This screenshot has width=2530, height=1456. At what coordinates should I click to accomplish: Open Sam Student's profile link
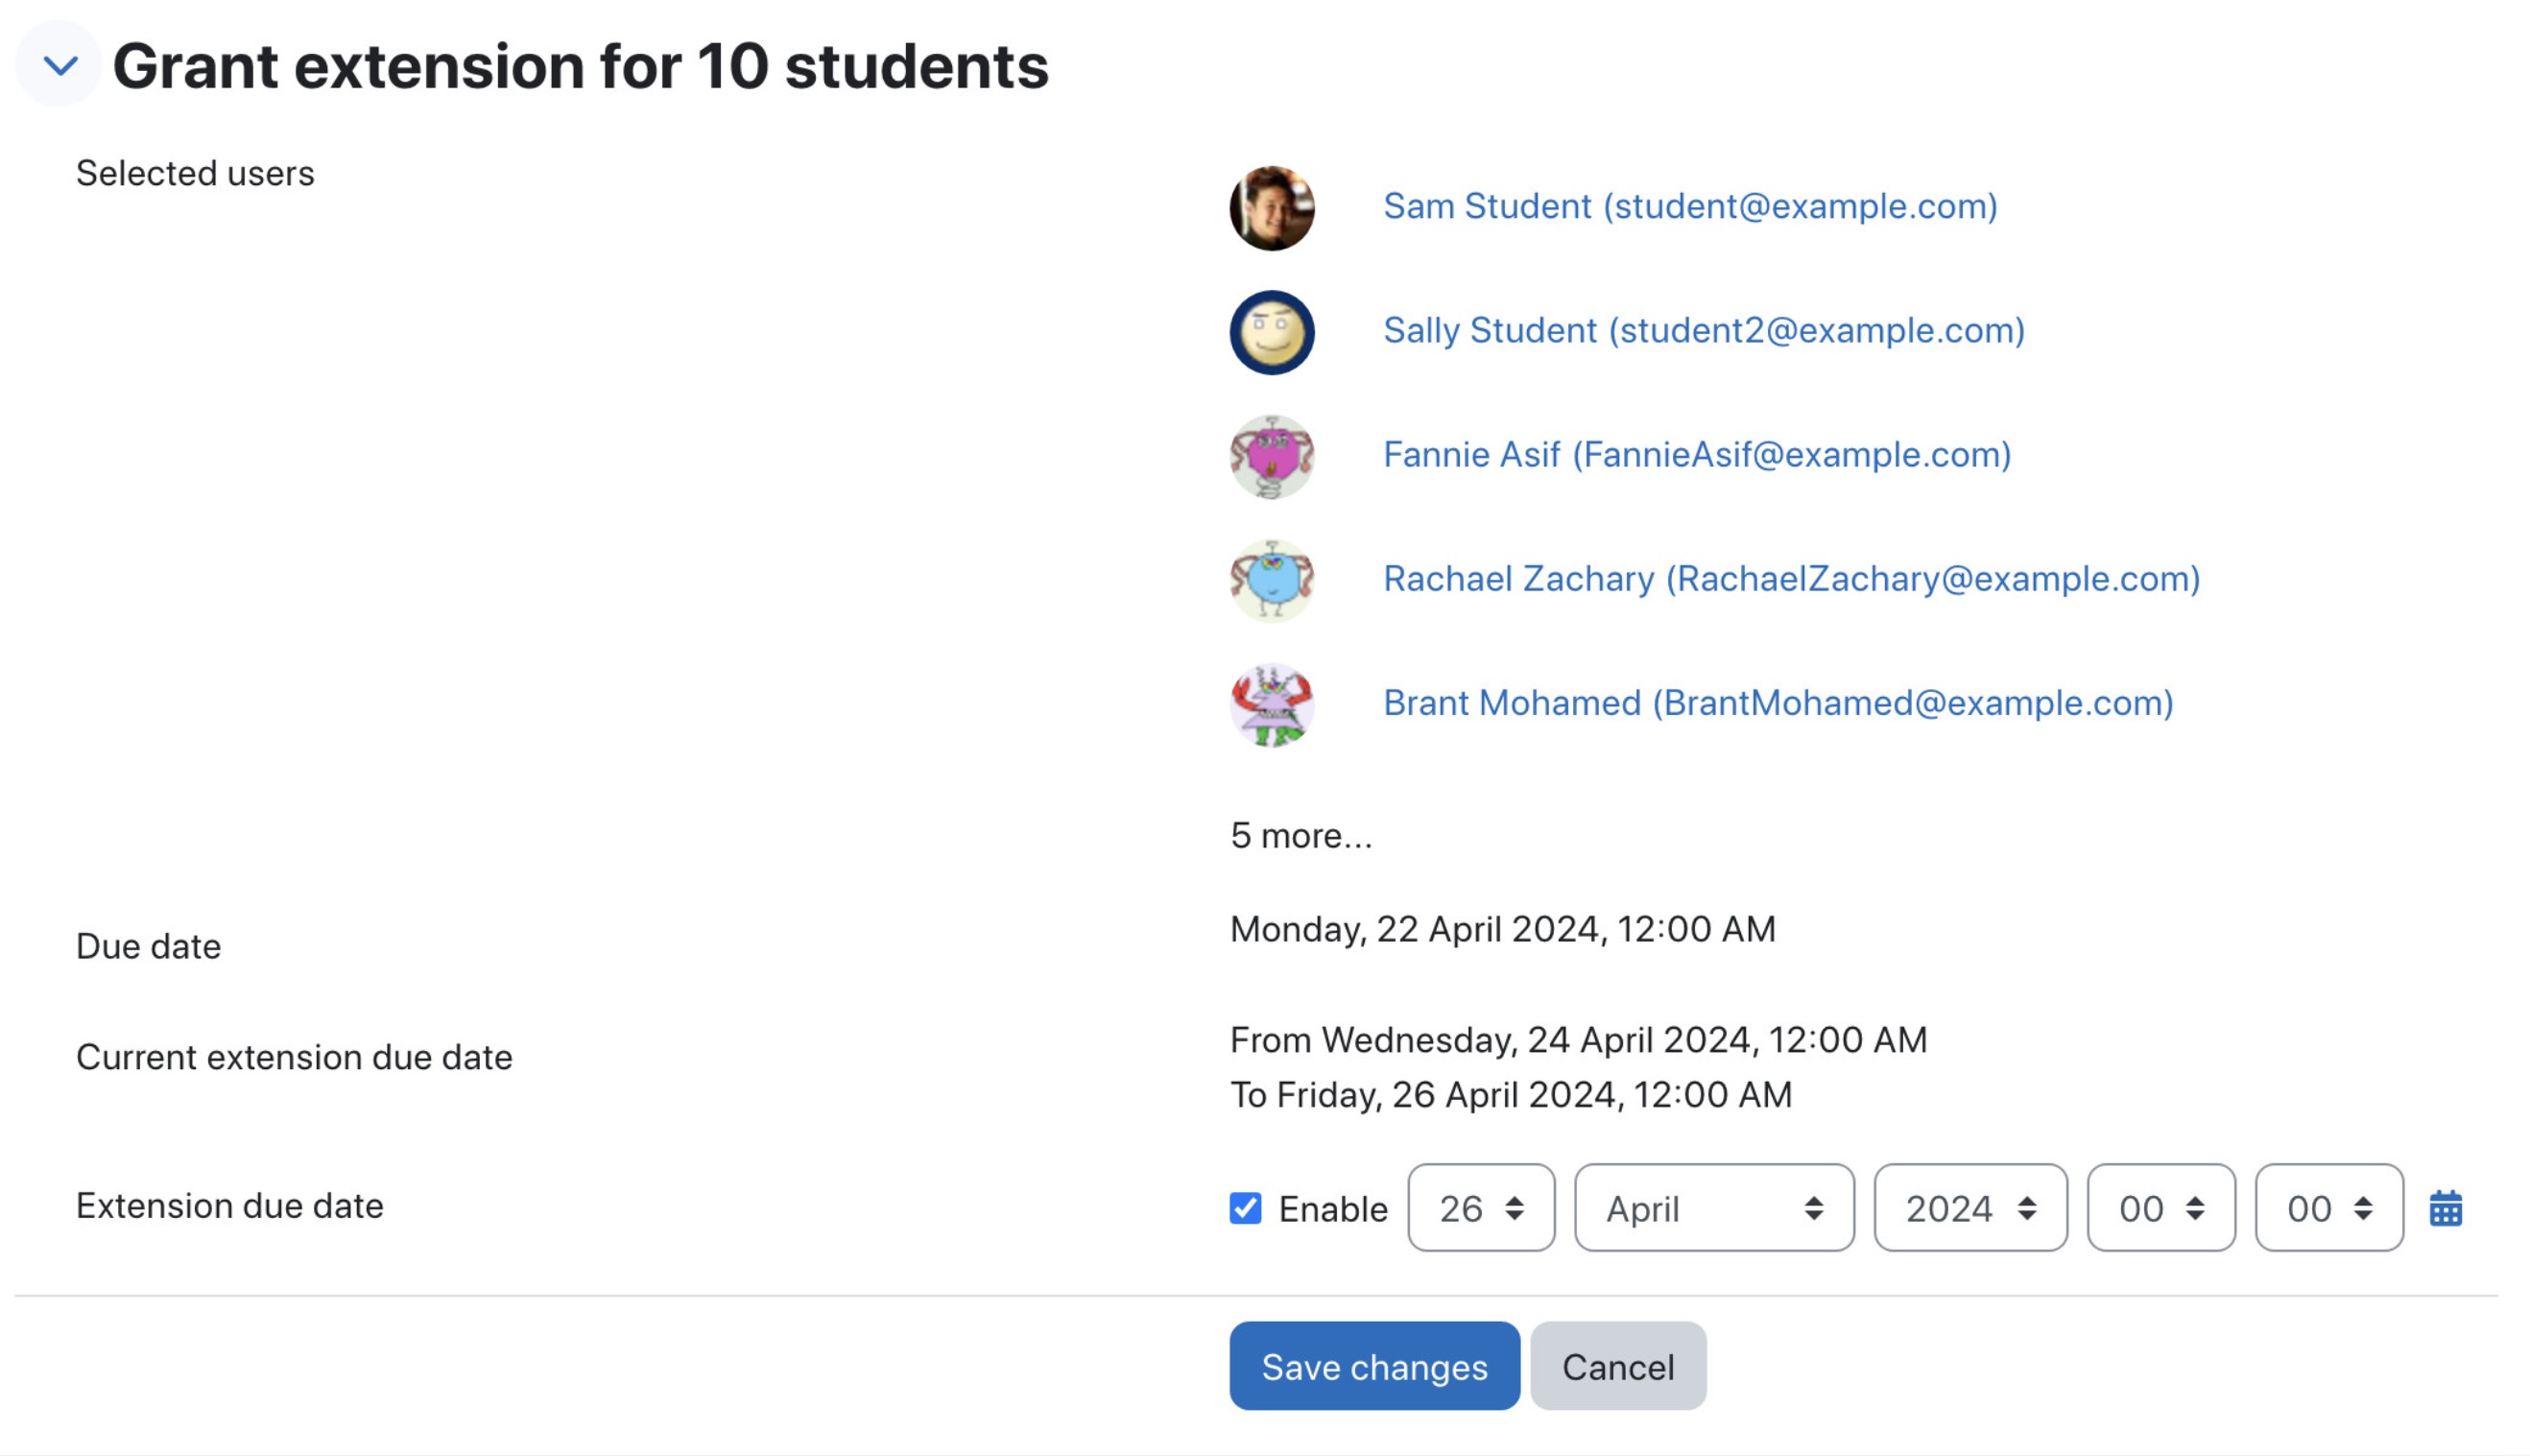[1690, 206]
